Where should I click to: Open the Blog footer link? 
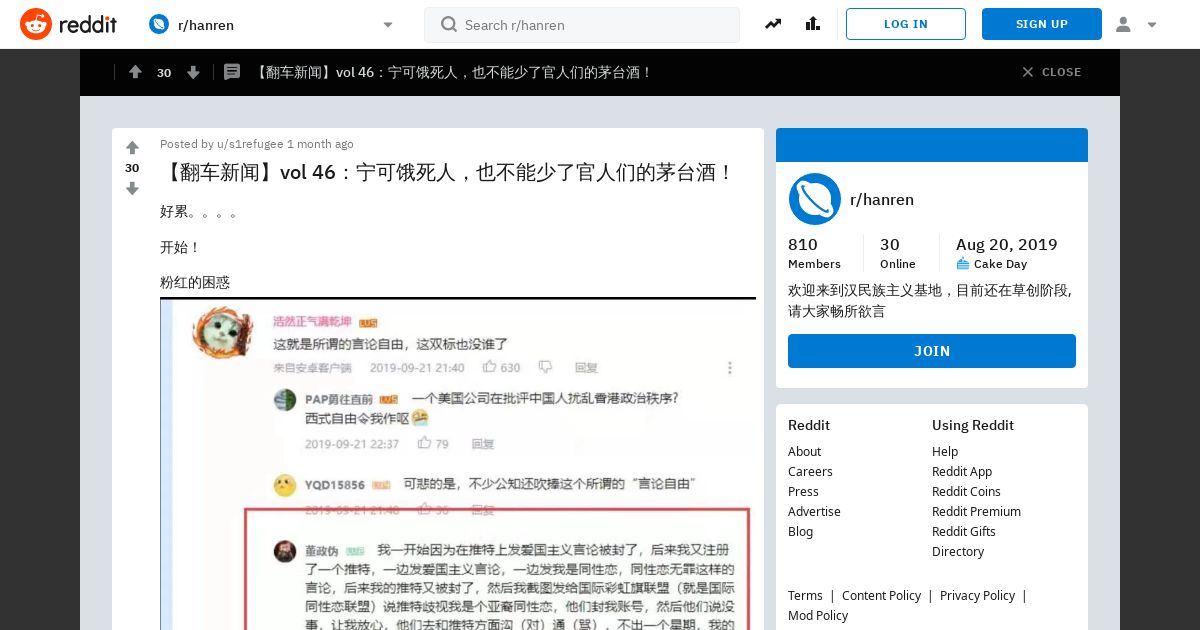point(800,531)
